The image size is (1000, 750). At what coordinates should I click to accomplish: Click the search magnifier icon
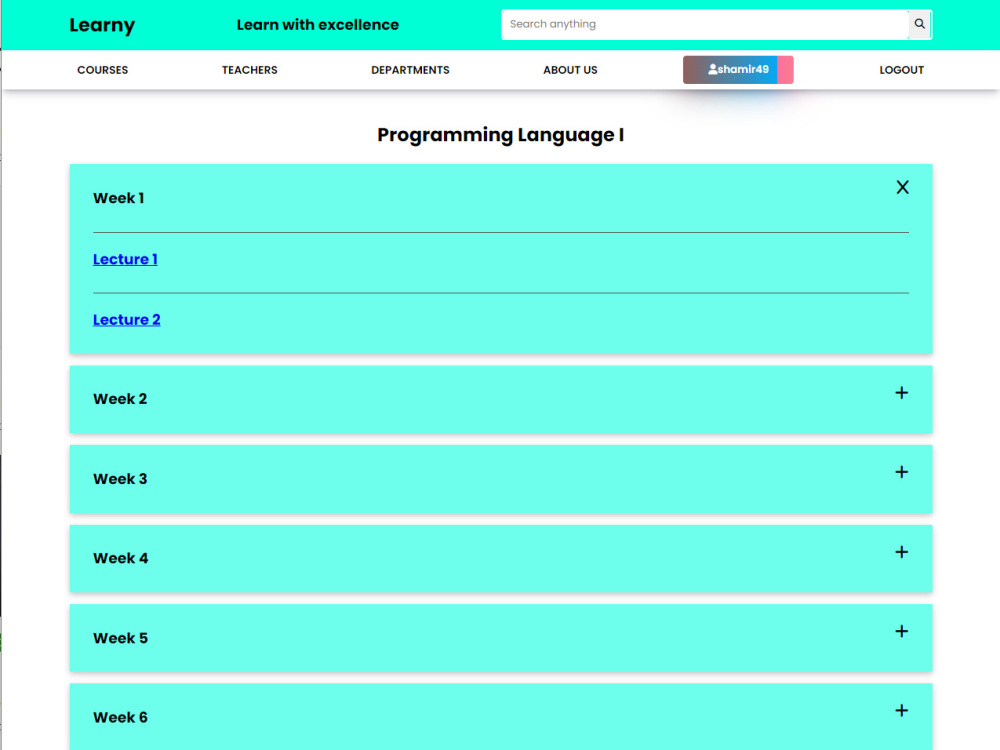click(919, 24)
